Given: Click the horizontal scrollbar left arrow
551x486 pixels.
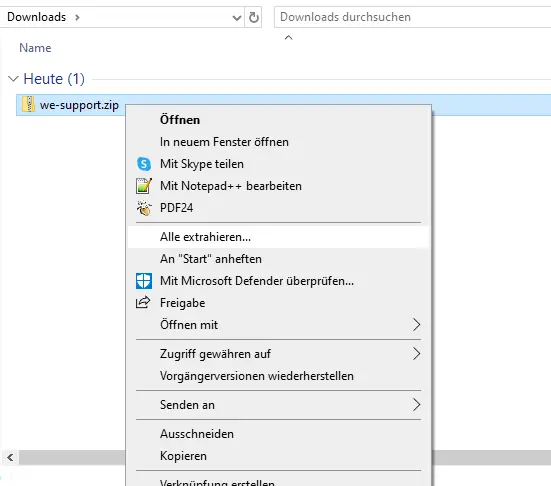Looking at the screenshot, I should (x=10, y=458).
